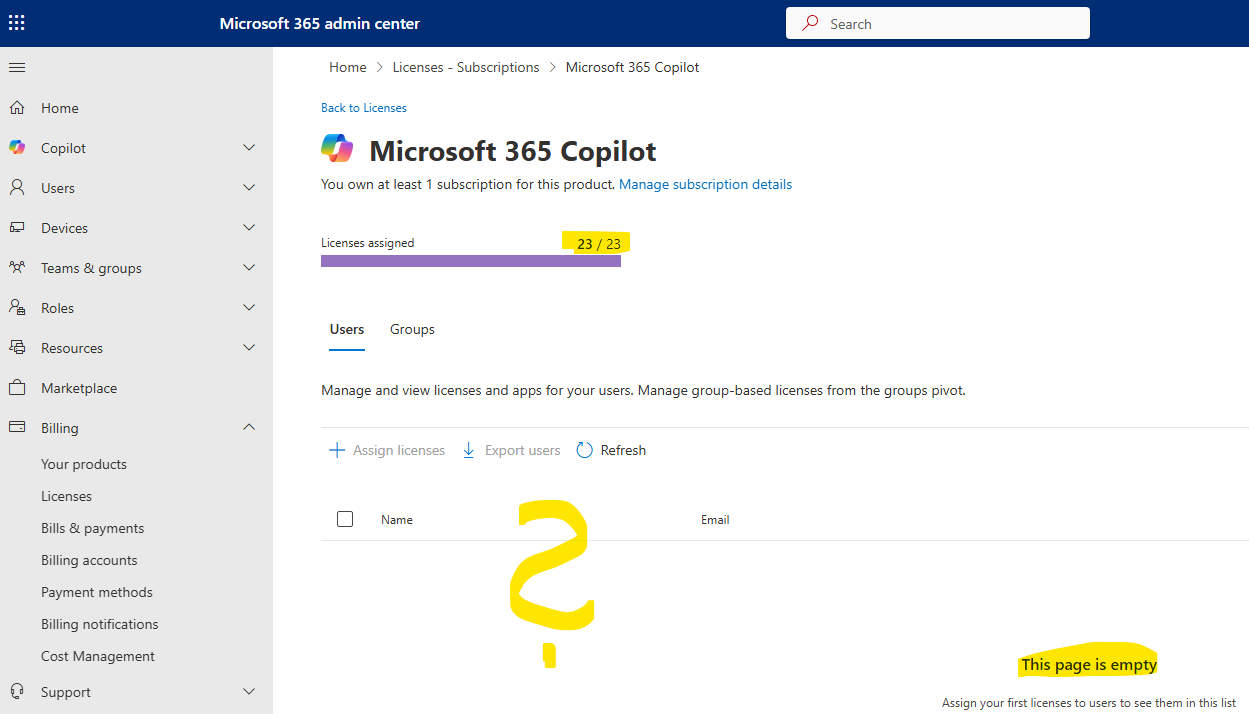The width and height of the screenshot is (1249, 714).
Task: Switch to the Groups tab
Action: tap(412, 329)
